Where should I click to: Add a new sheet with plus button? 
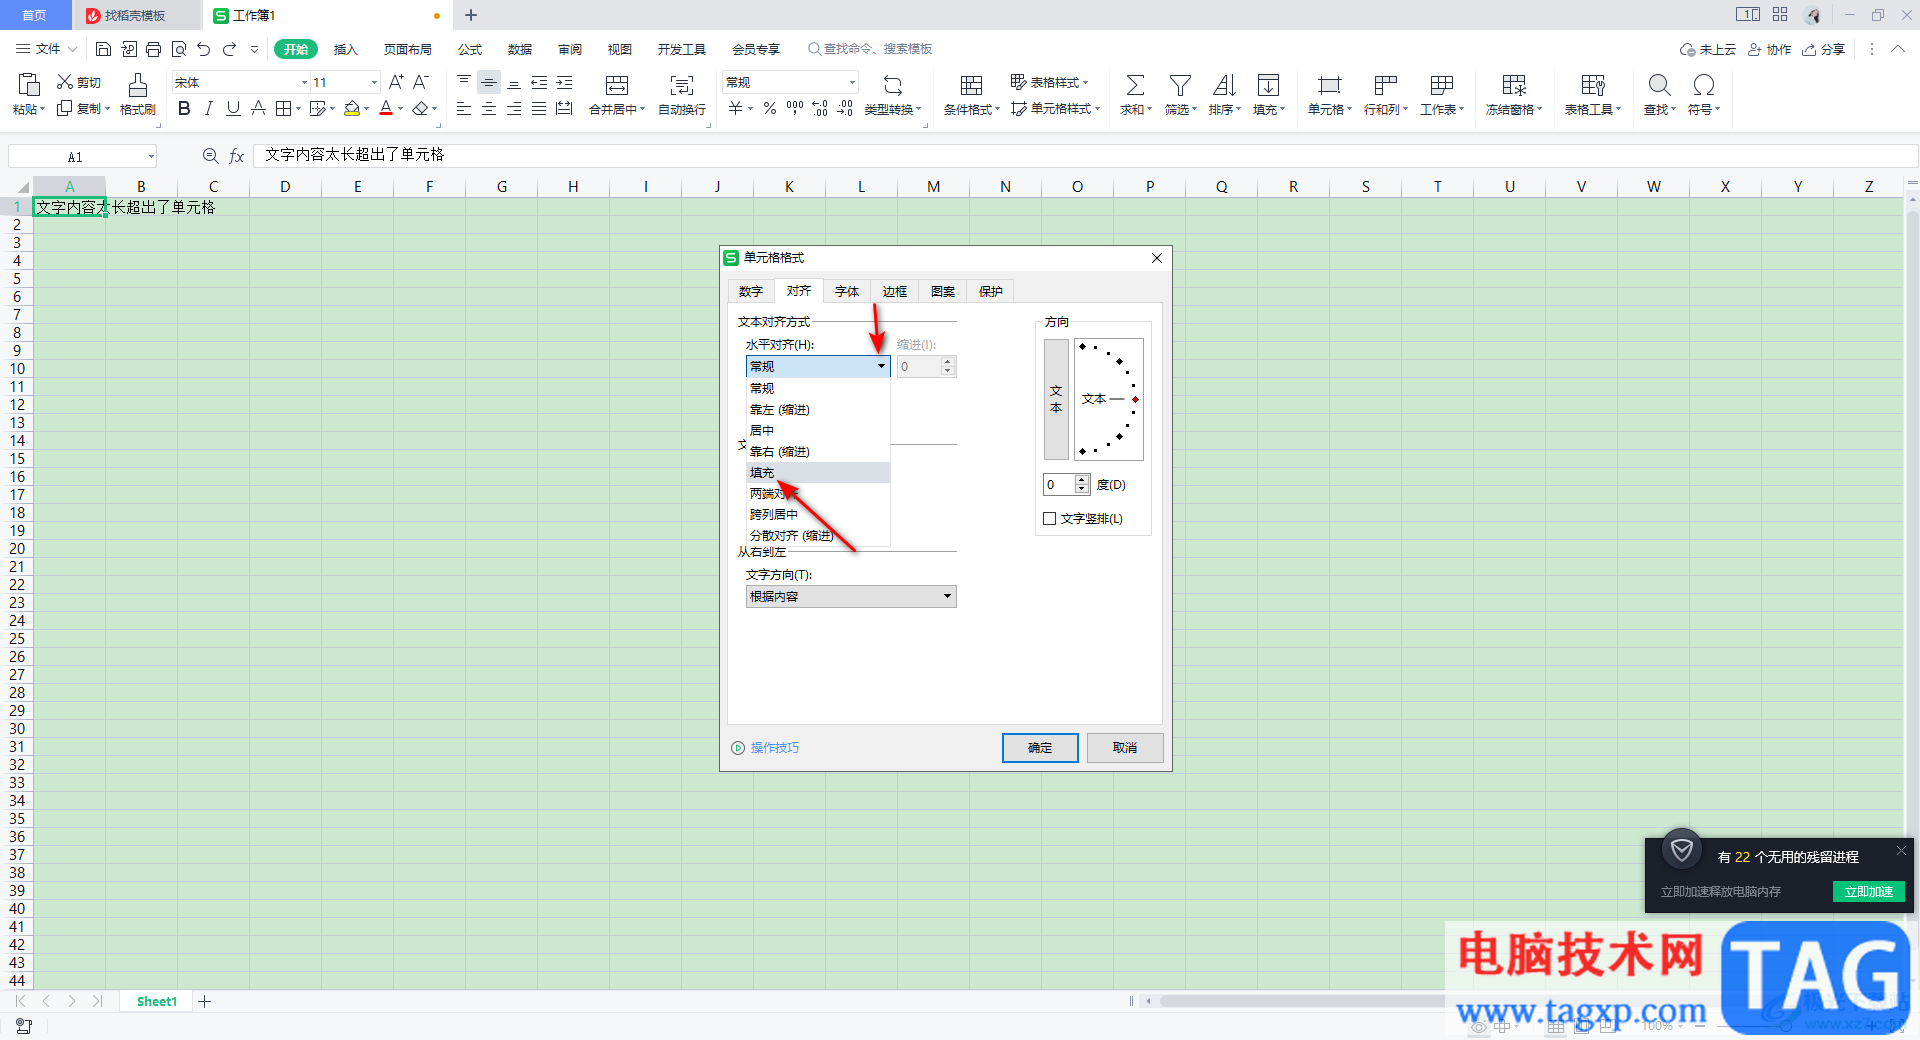click(x=205, y=1001)
